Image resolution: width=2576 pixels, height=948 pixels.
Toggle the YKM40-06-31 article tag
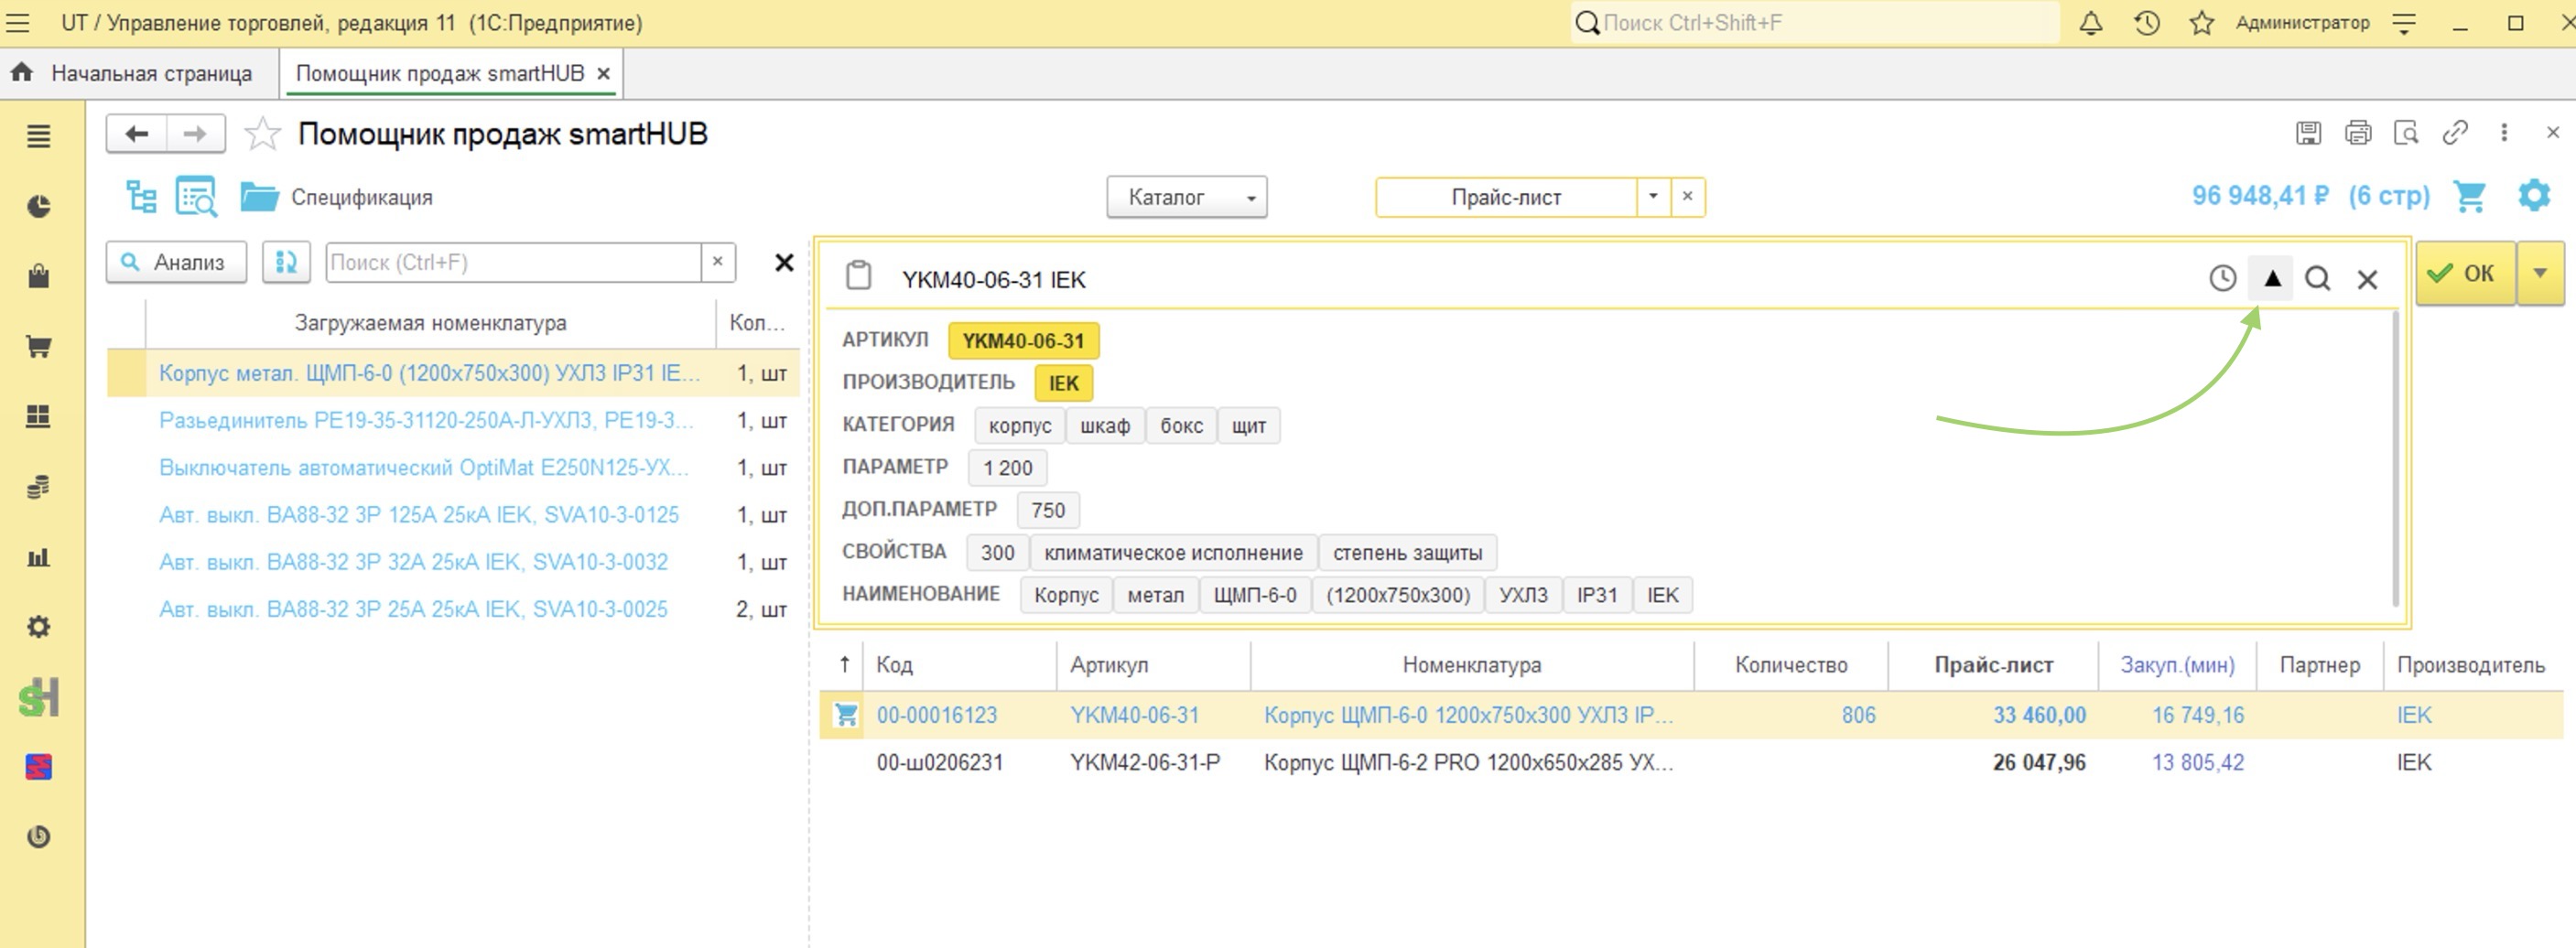pyautogui.click(x=1023, y=341)
